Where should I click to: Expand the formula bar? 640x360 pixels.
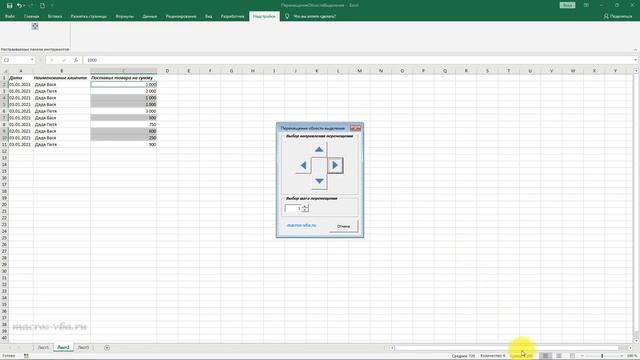(636, 60)
